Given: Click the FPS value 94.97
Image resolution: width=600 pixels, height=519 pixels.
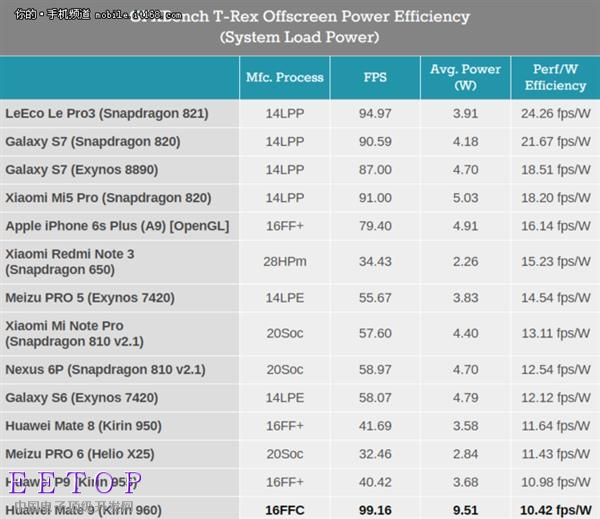Looking at the screenshot, I should [x=375, y=114].
